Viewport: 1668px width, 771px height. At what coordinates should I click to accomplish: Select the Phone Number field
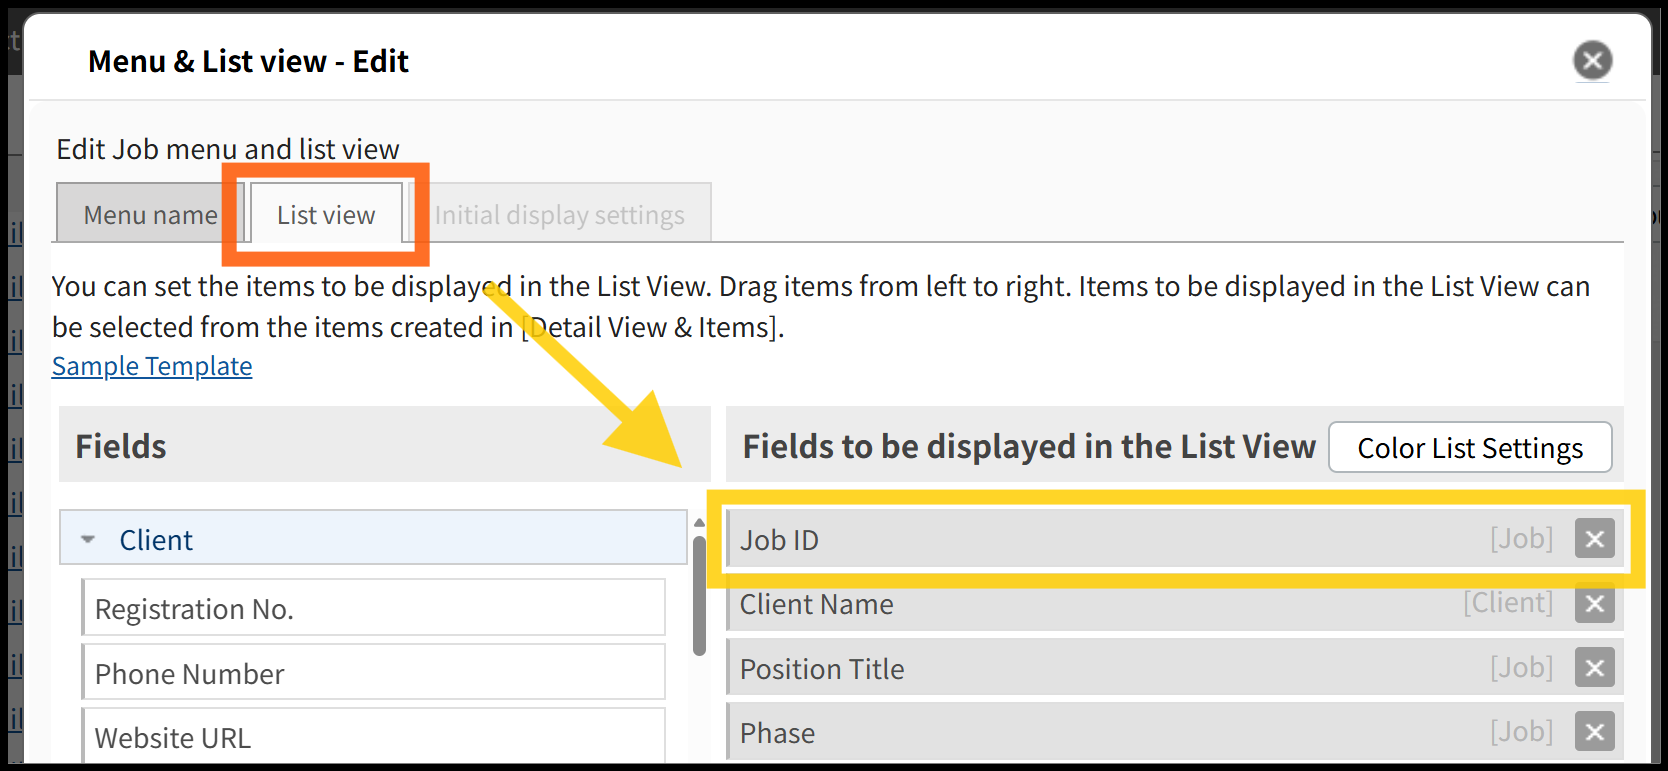[x=374, y=673]
